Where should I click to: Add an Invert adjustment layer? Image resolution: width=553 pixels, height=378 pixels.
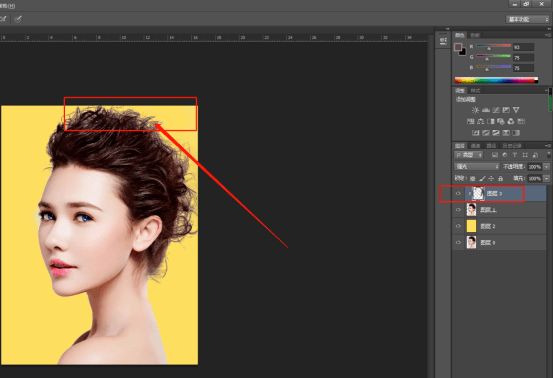[476, 133]
